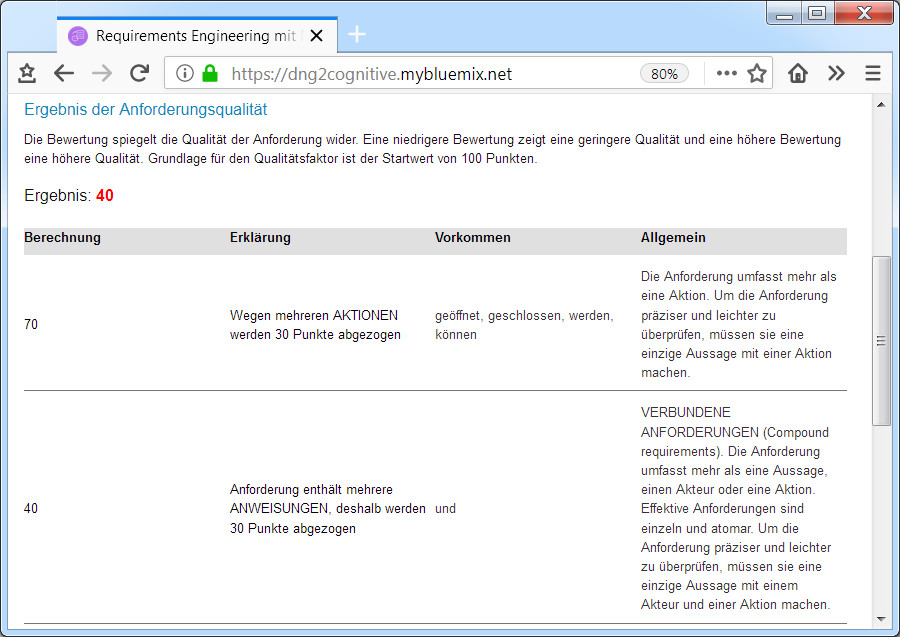Open the Home page icon
The image size is (900, 637).
798,73
